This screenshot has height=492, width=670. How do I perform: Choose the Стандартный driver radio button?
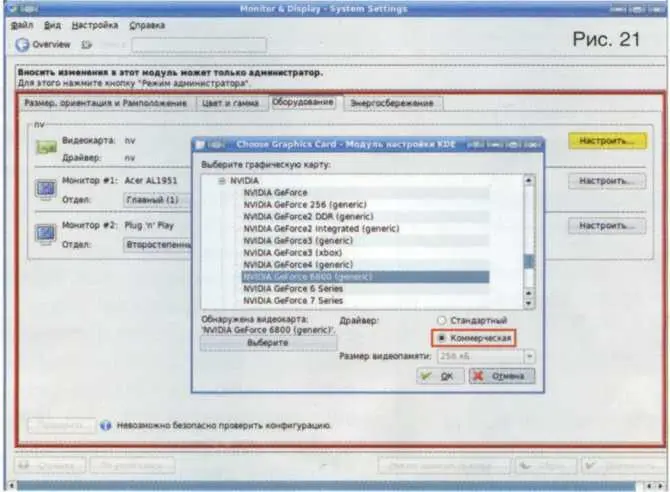click(x=442, y=320)
